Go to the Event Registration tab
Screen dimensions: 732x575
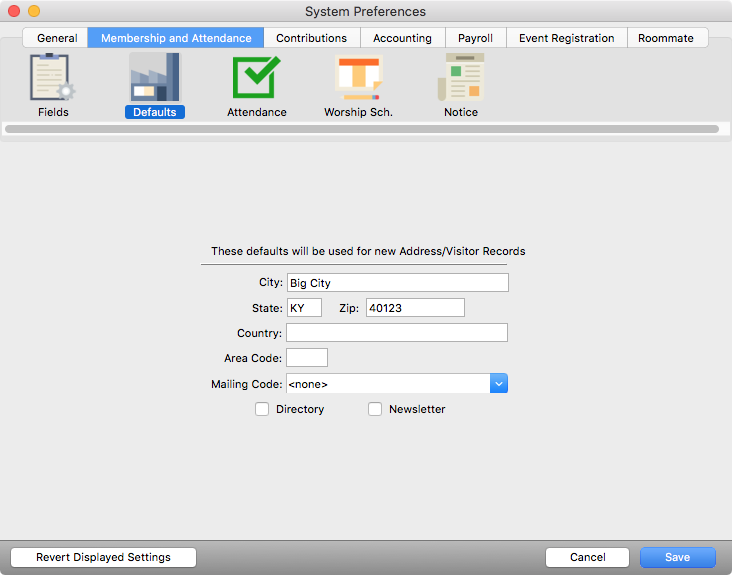(x=566, y=38)
